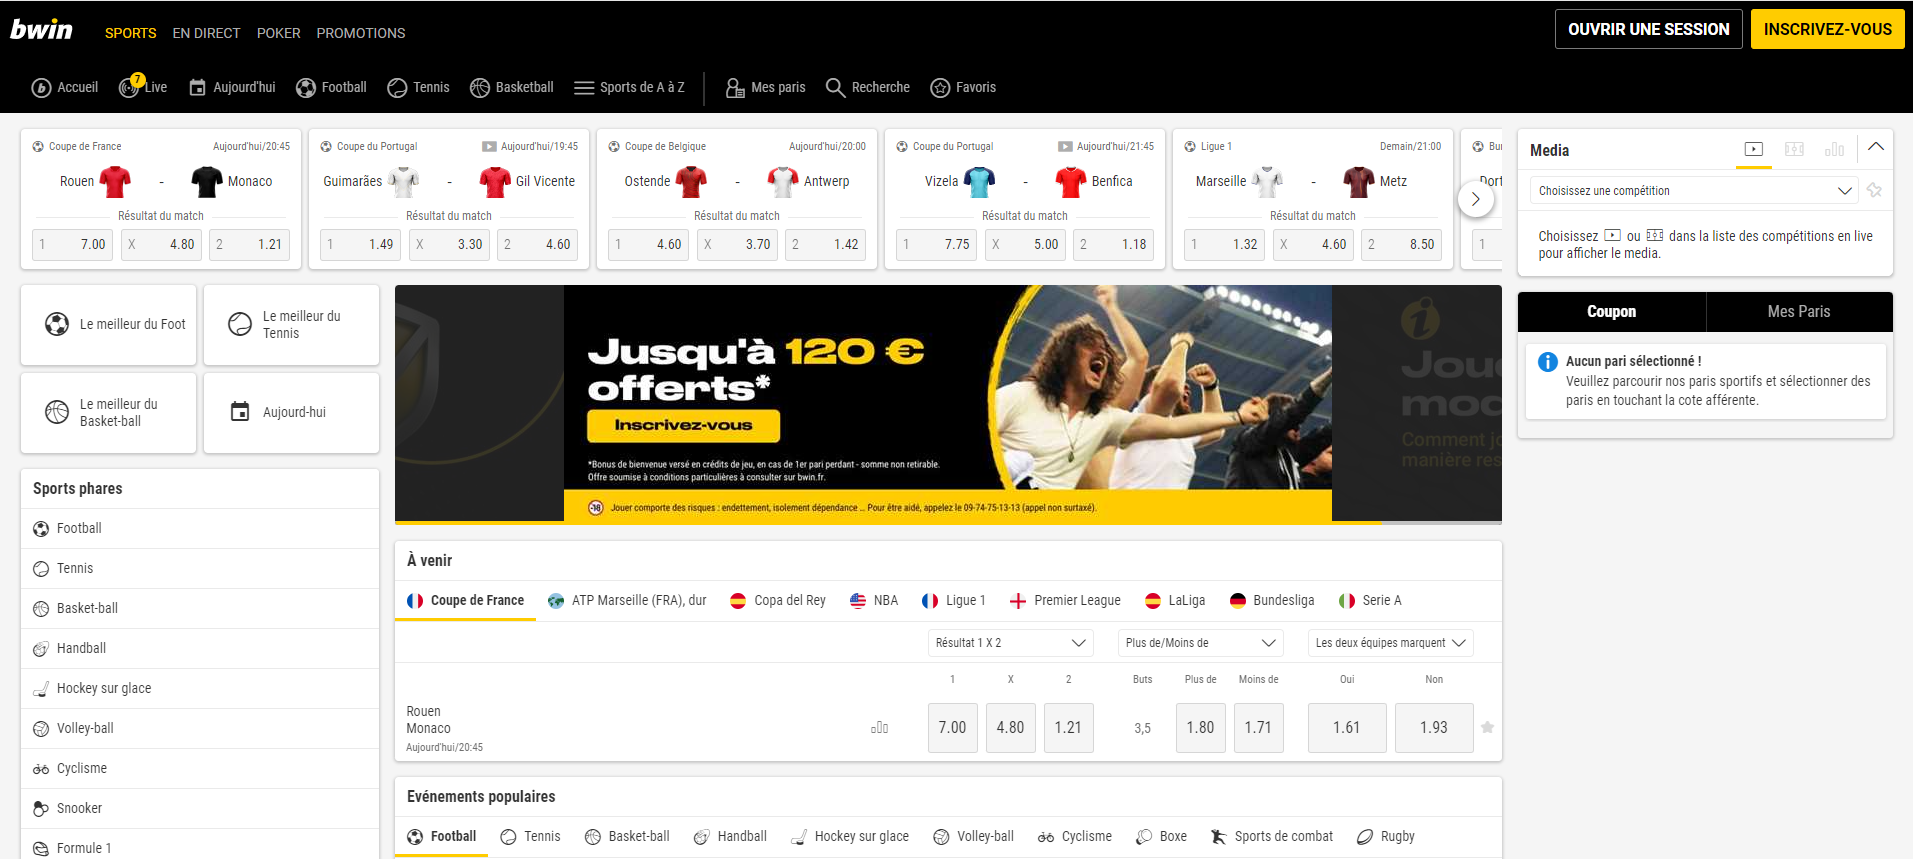This screenshot has width=1913, height=859.
Task: Open Plus de/Moins de market dropdown
Action: (1200, 642)
